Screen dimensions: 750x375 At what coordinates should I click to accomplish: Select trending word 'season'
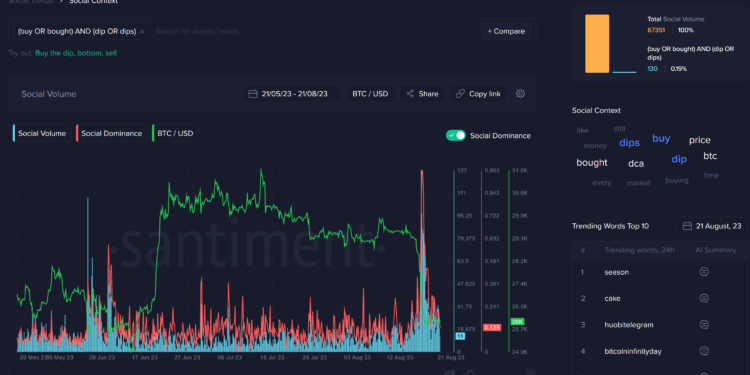pos(617,272)
